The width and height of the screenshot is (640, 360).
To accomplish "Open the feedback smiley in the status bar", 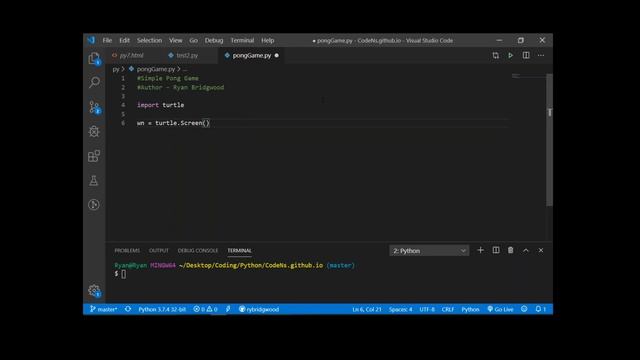I will pyautogui.click(x=524, y=309).
